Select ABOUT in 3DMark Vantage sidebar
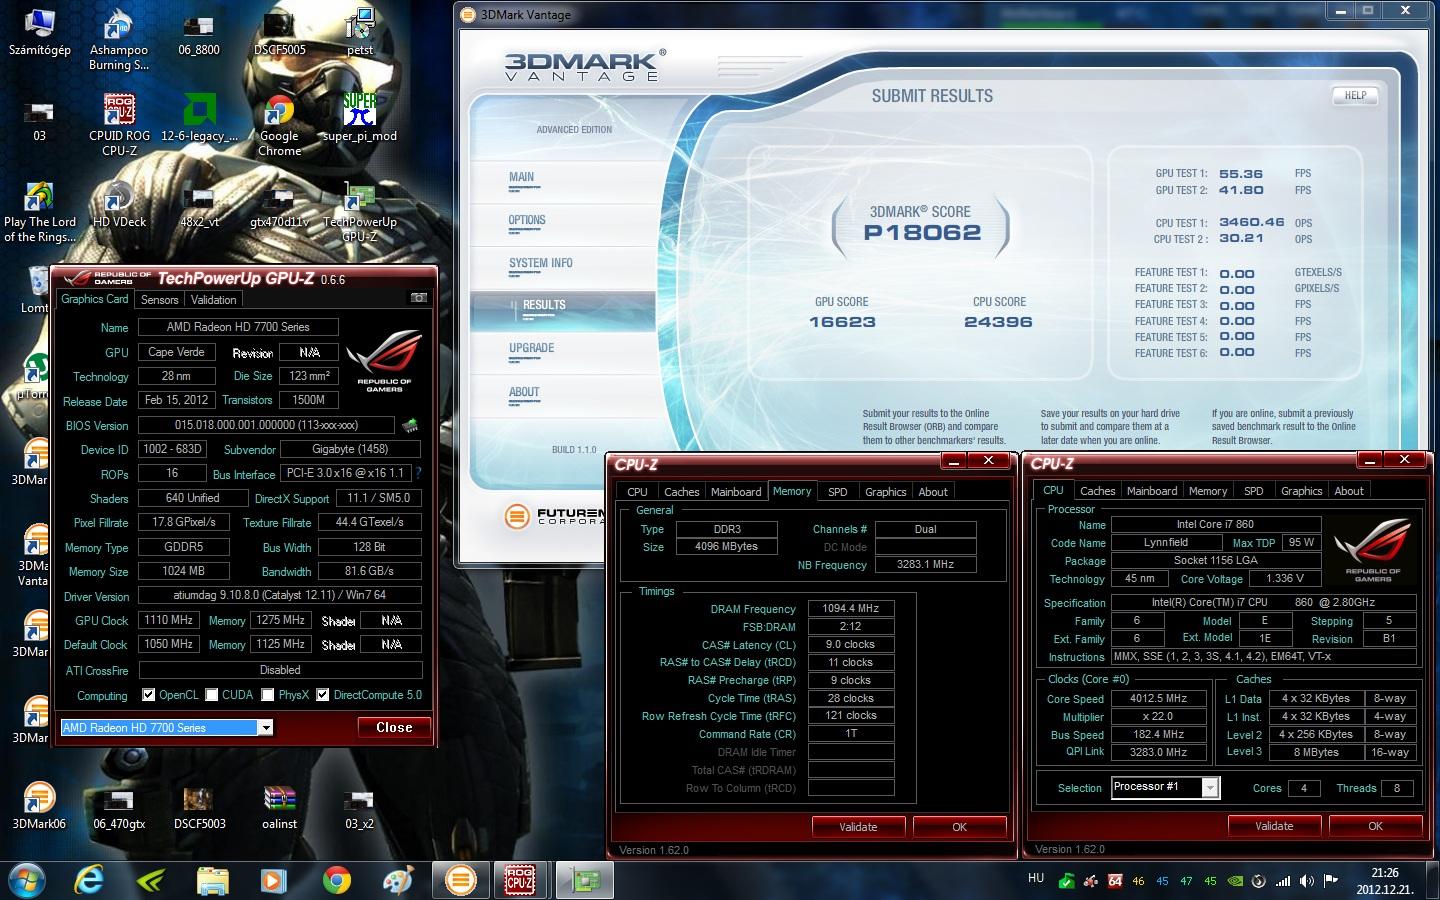This screenshot has width=1440, height=900. [524, 392]
